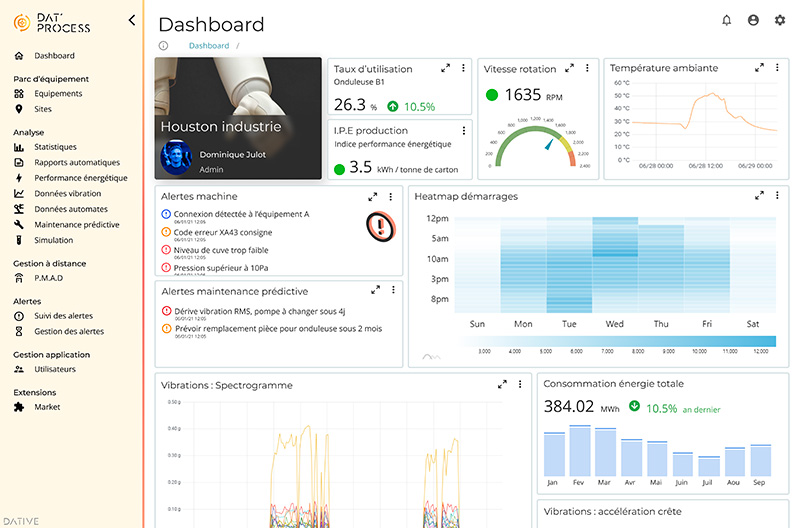This screenshot has height=528, width=800.
Task: Expand the Heatmap démarrages widget
Action: (x=759, y=195)
